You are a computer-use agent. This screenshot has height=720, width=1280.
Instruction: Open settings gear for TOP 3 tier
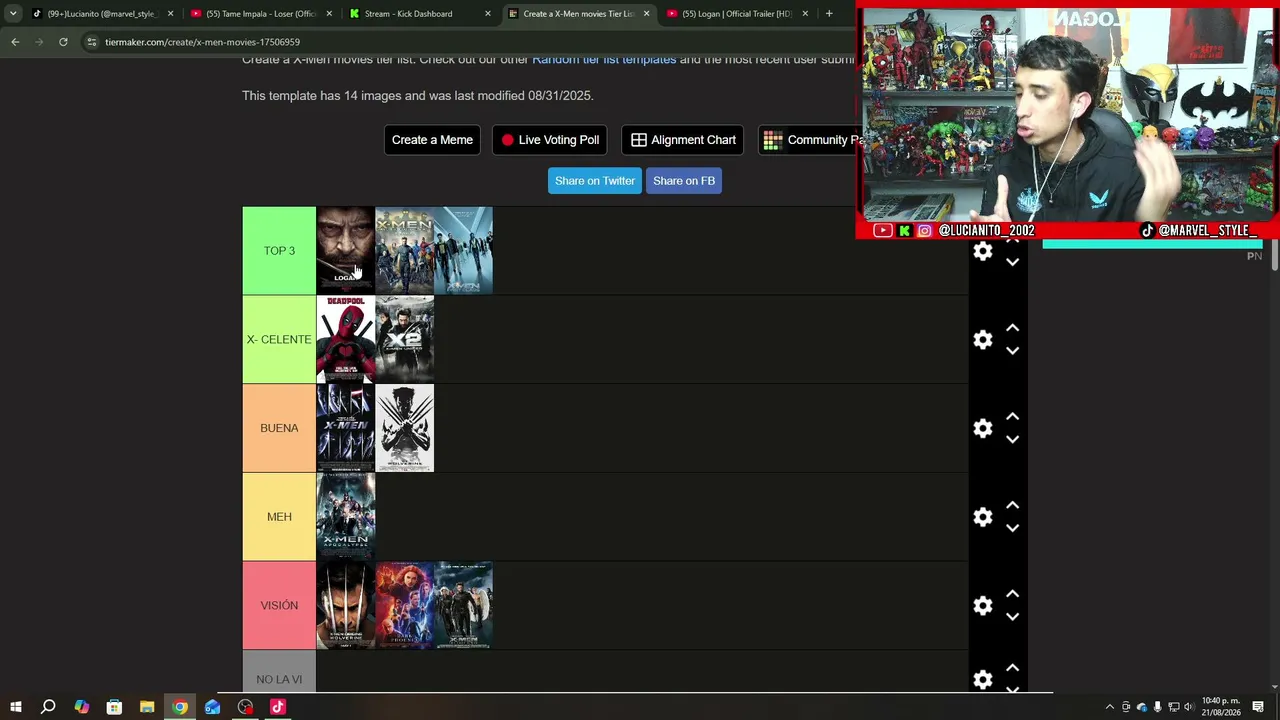[x=983, y=251]
